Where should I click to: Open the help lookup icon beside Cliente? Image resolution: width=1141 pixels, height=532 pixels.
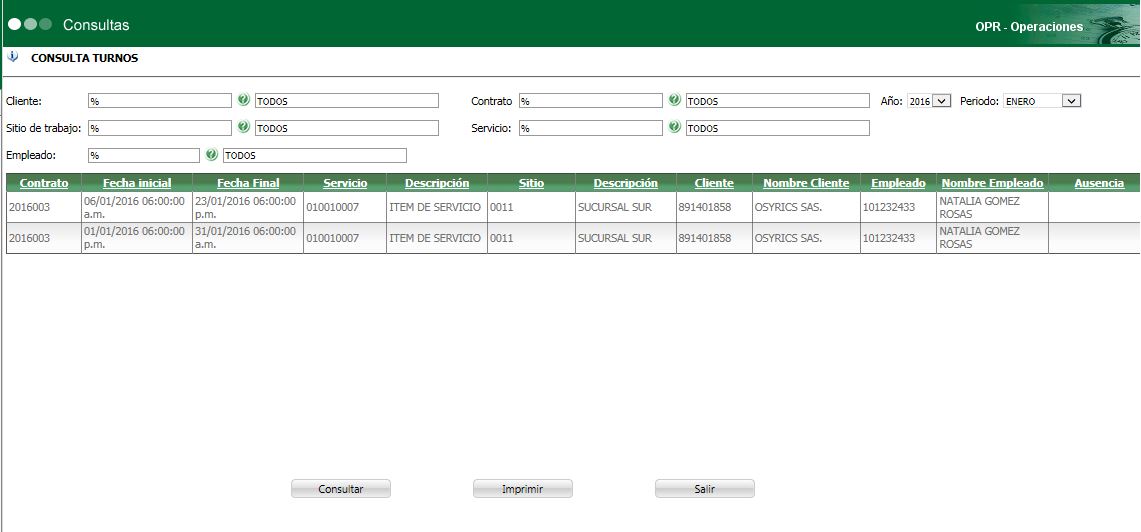pos(244,100)
